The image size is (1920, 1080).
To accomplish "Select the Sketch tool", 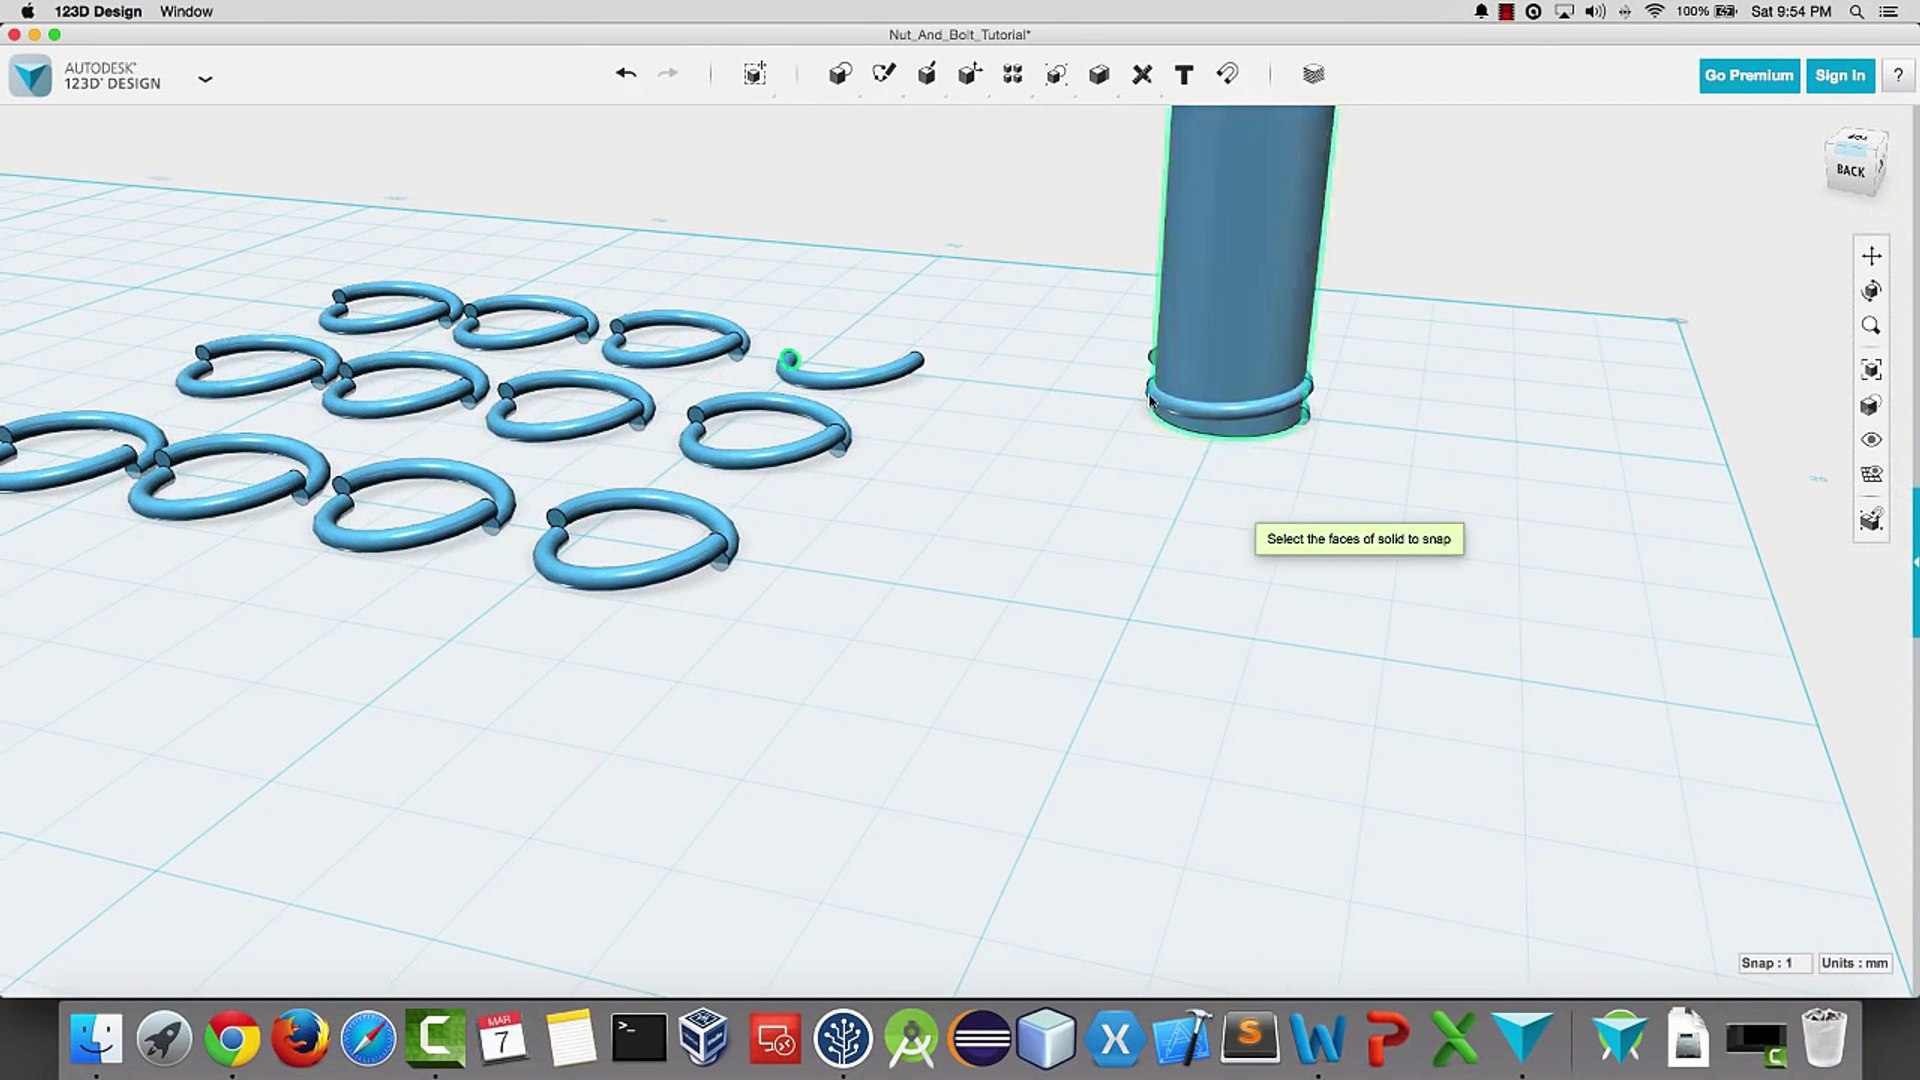I will 884,74.
